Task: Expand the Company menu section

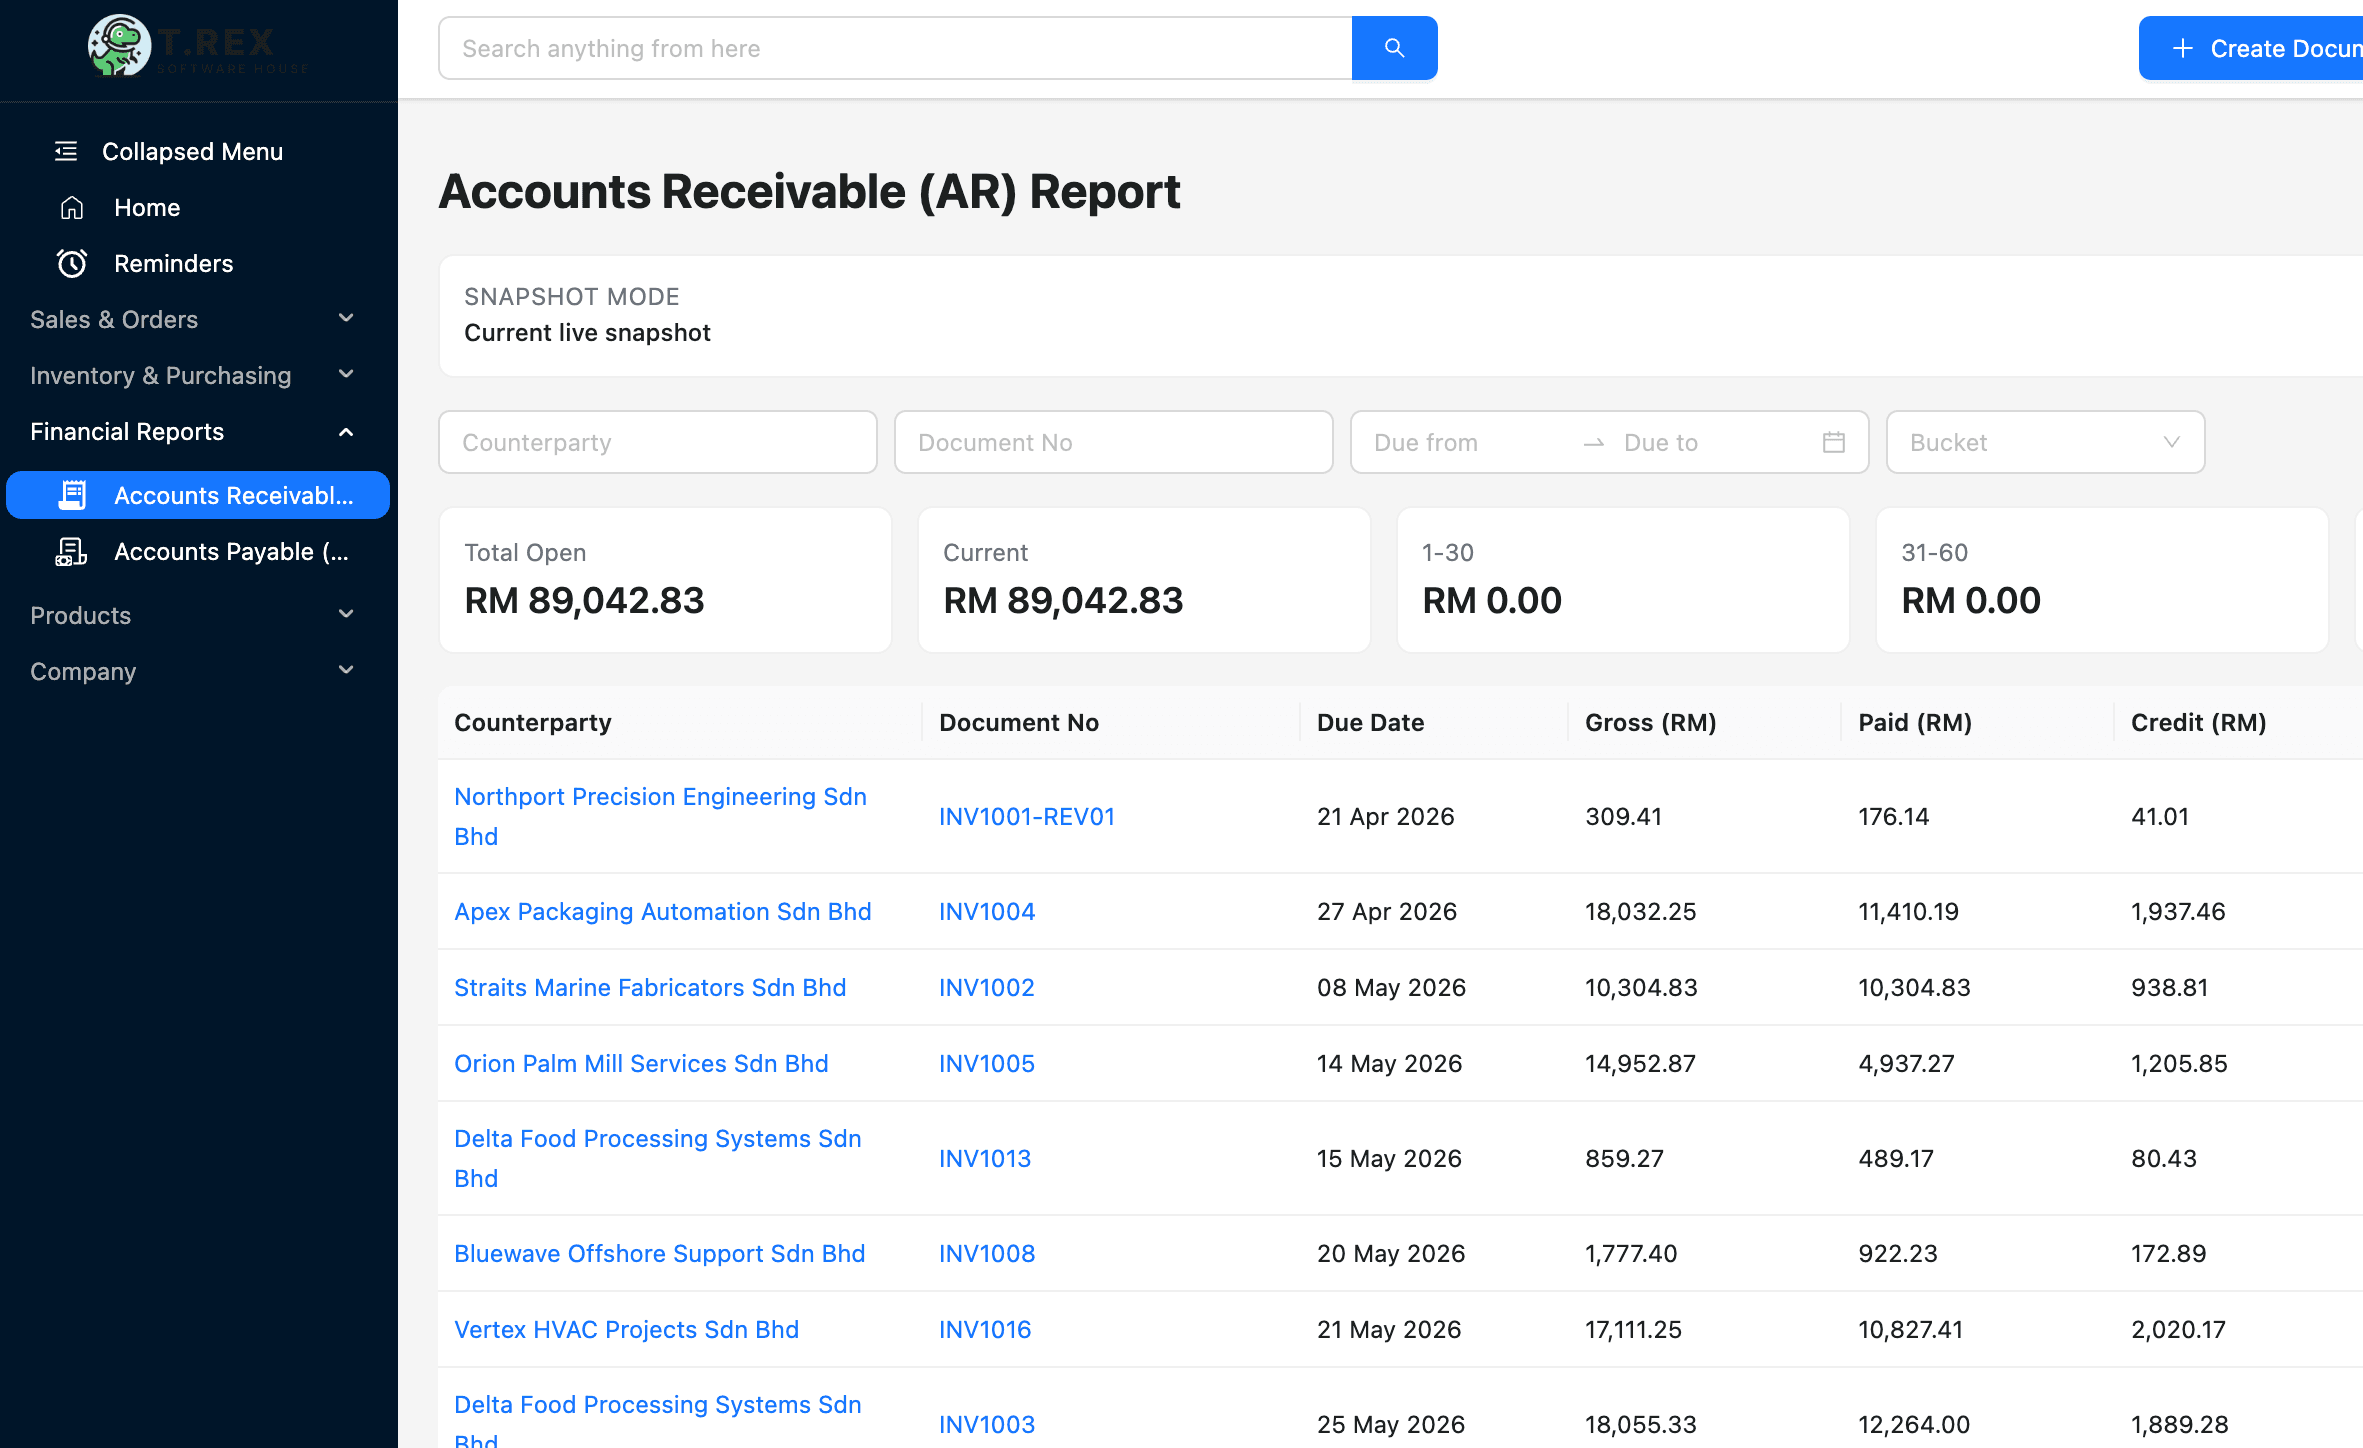Action: [x=345, y=670]
